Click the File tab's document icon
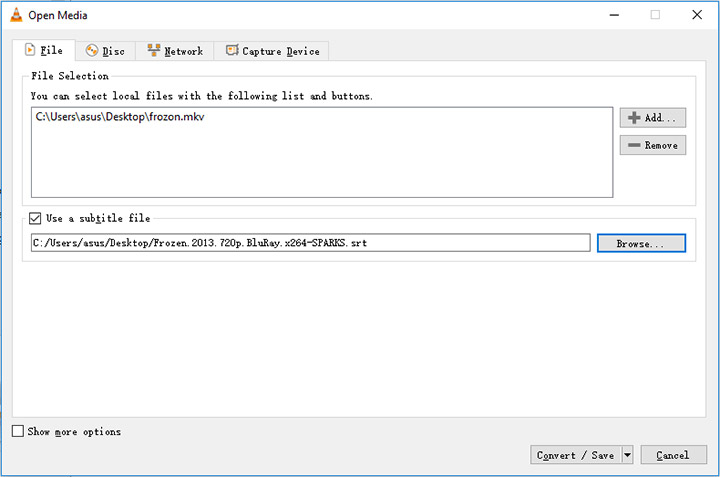Viewport: 720px width, 477px height. coord(30,50)
